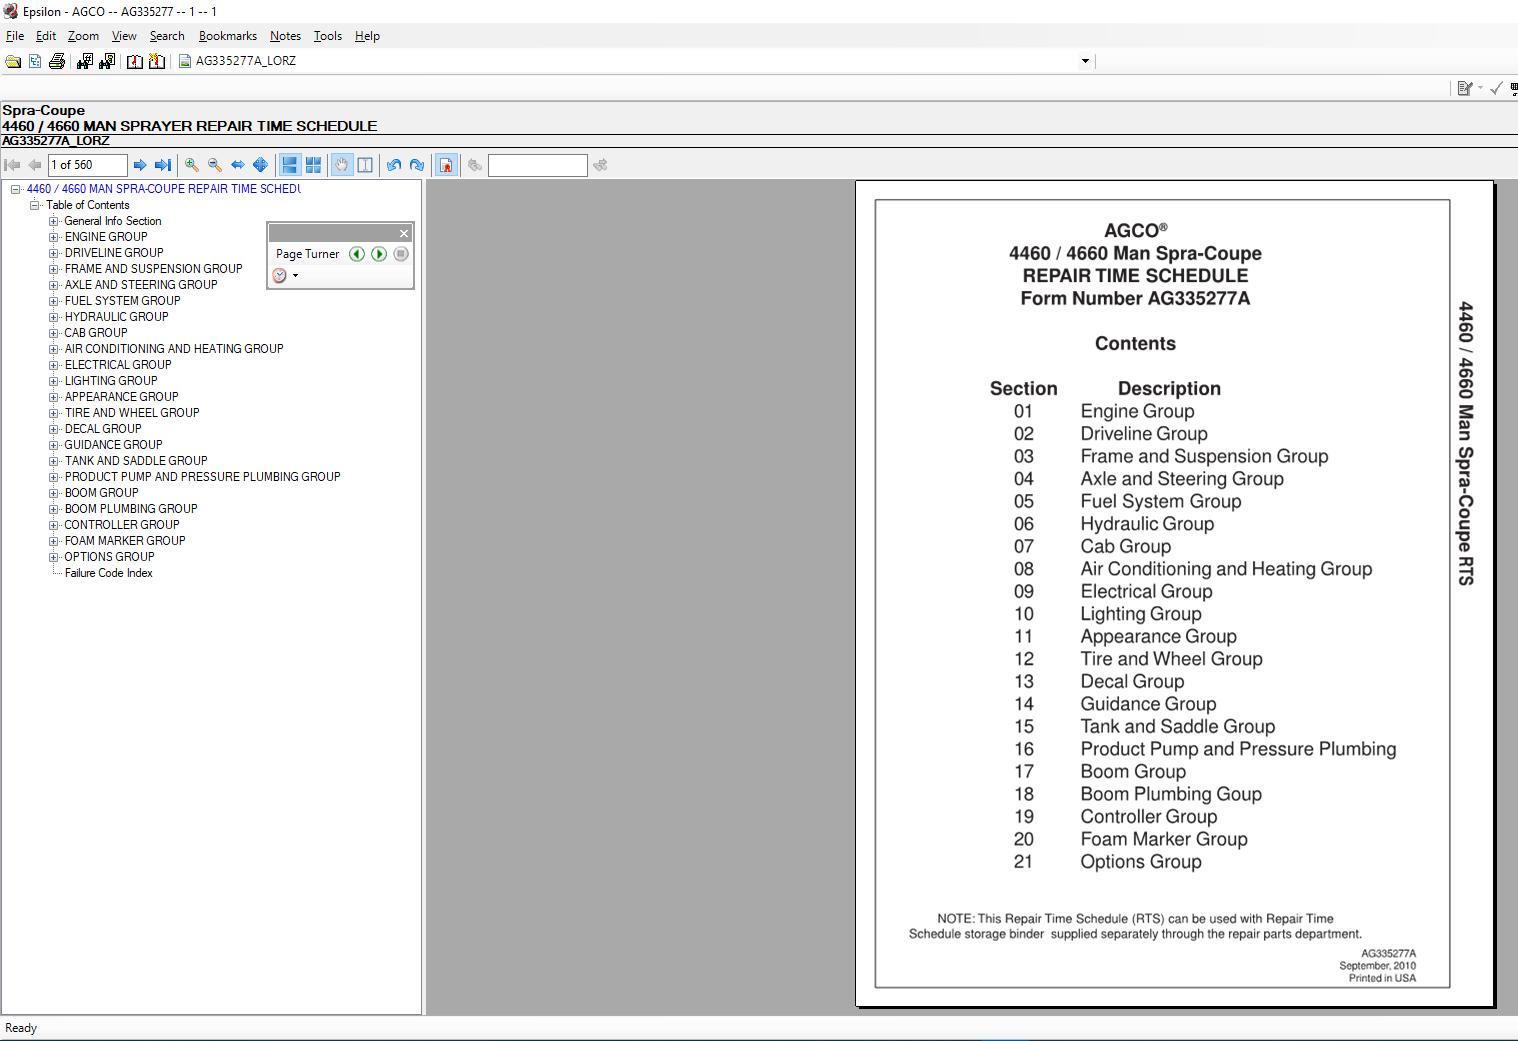Click the open folder icon in toolbar
Screen dimensions: 1518x1041
[x=13, y=61]
